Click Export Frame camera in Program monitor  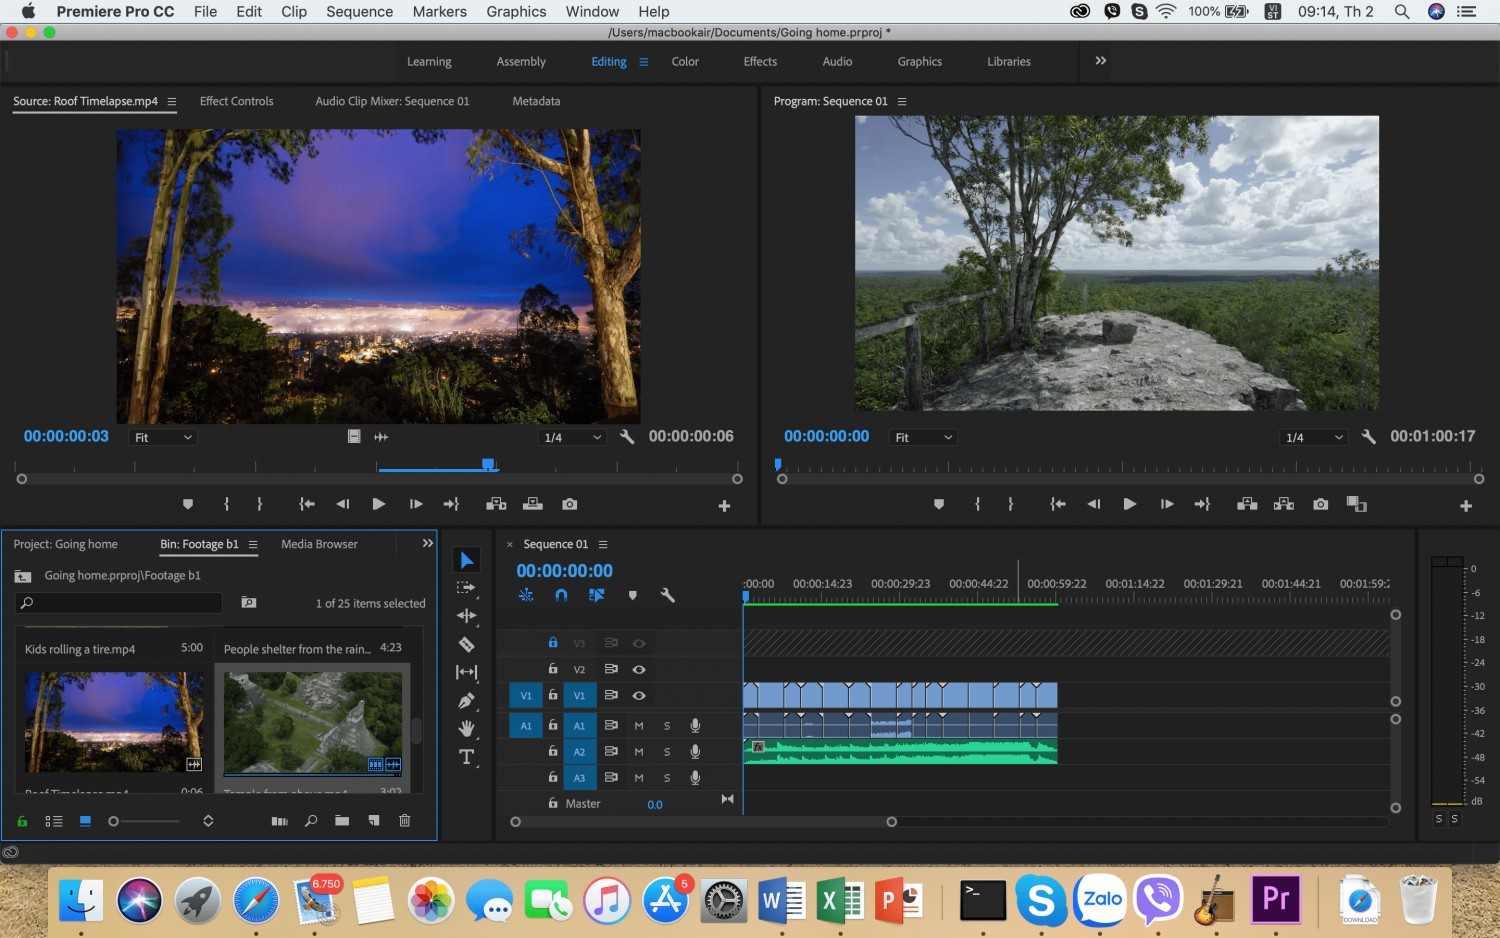pyautogui.click(x=1321, y=504)
